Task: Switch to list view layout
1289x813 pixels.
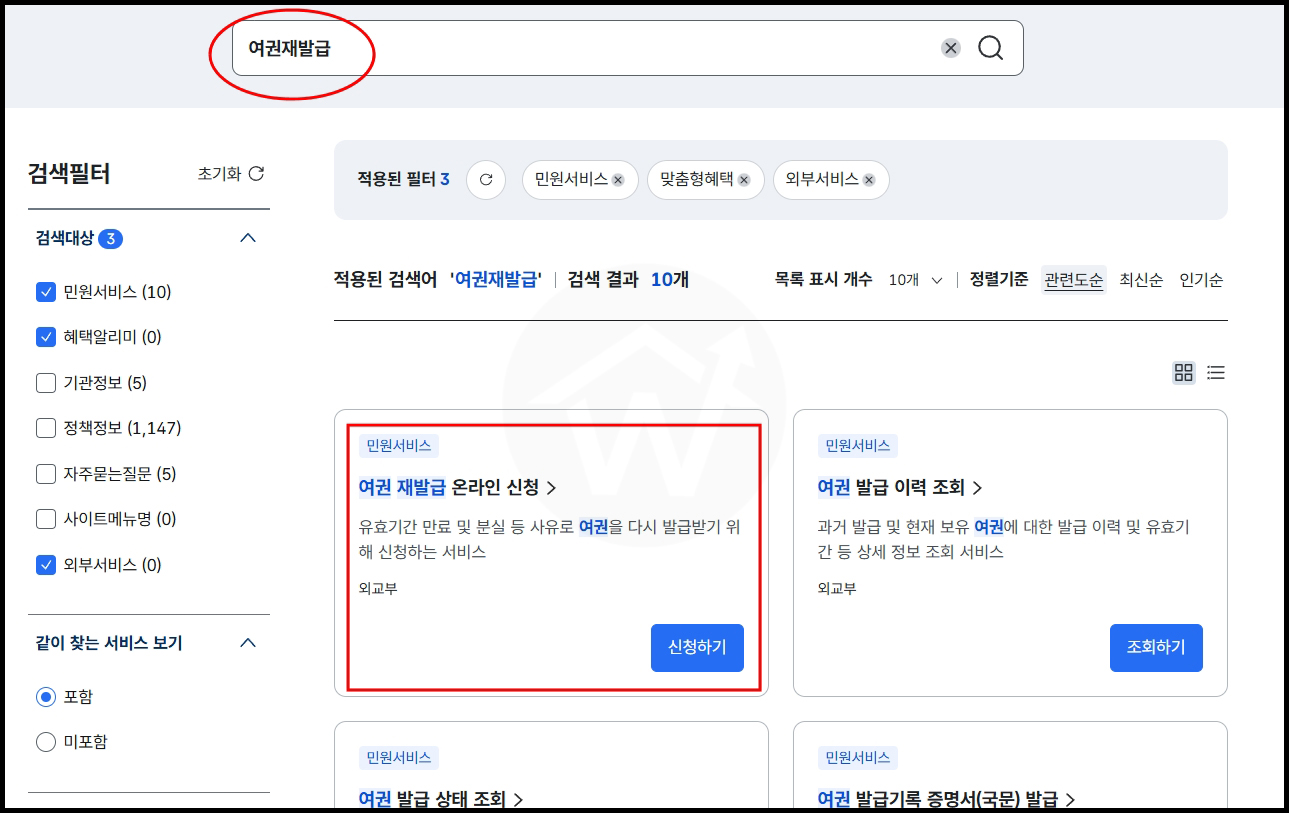Action: 1216,372
